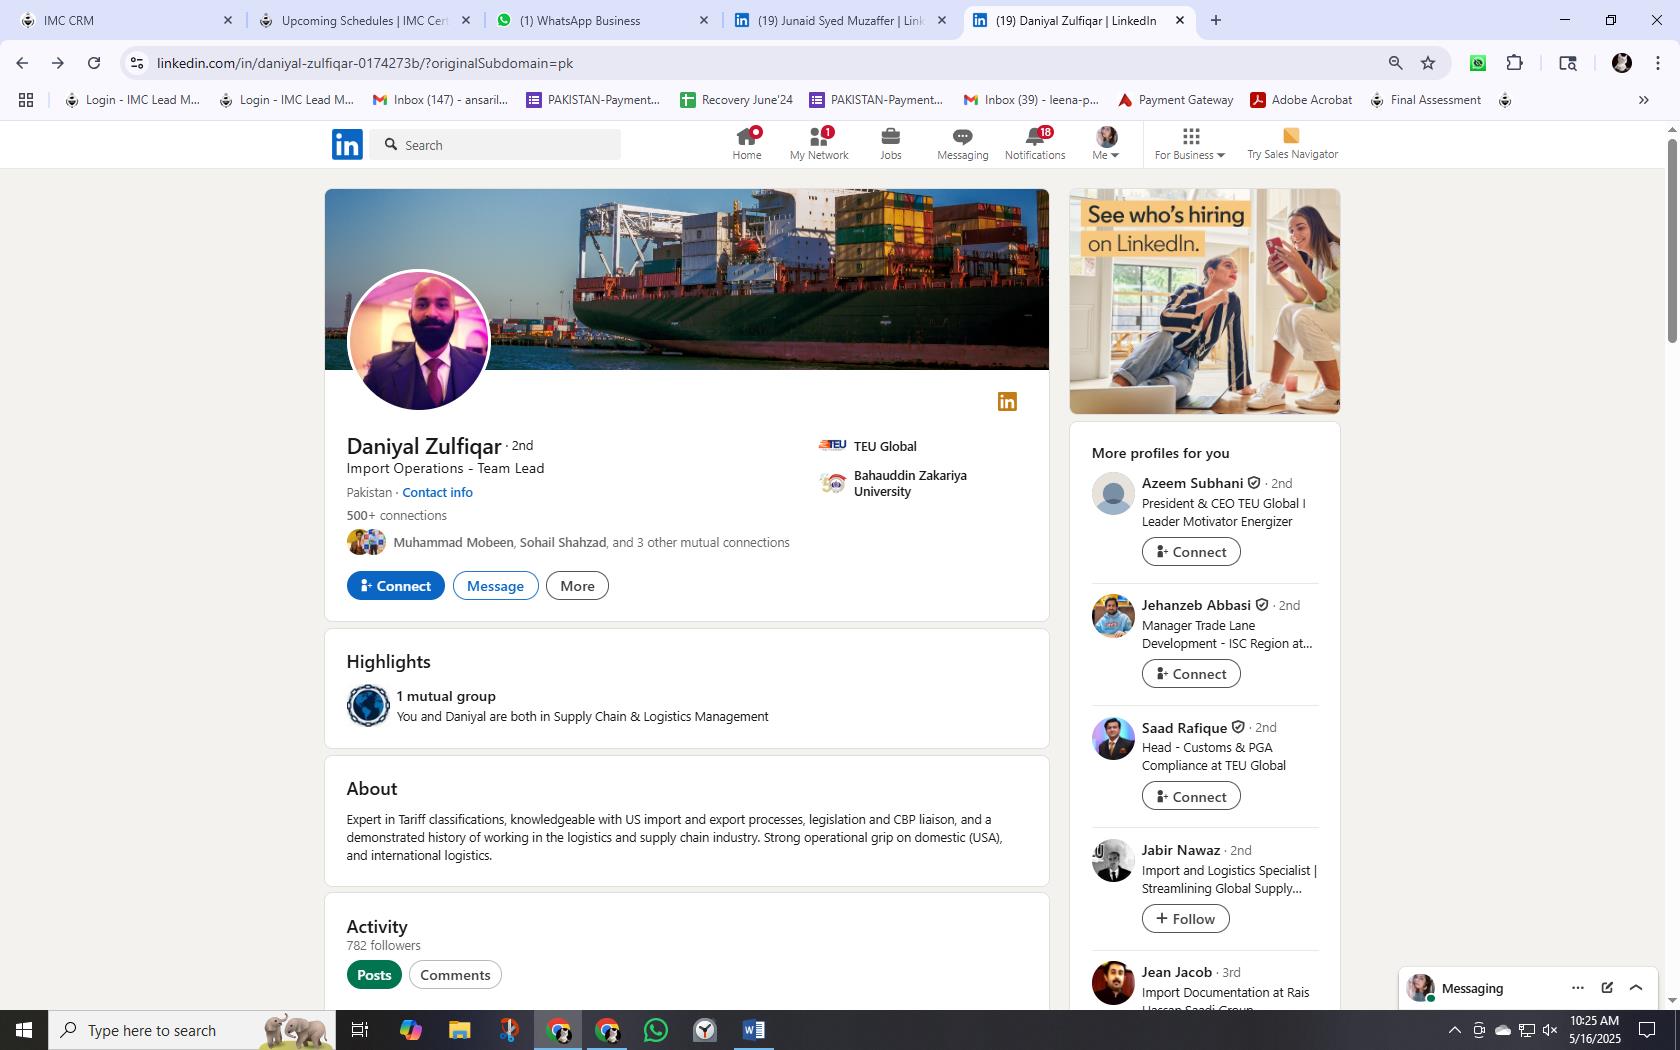The width and height of the screenshot is (1680, 1050).
Task: Connect with Jehanzeb Abbasi
Action: (1191, 674)
